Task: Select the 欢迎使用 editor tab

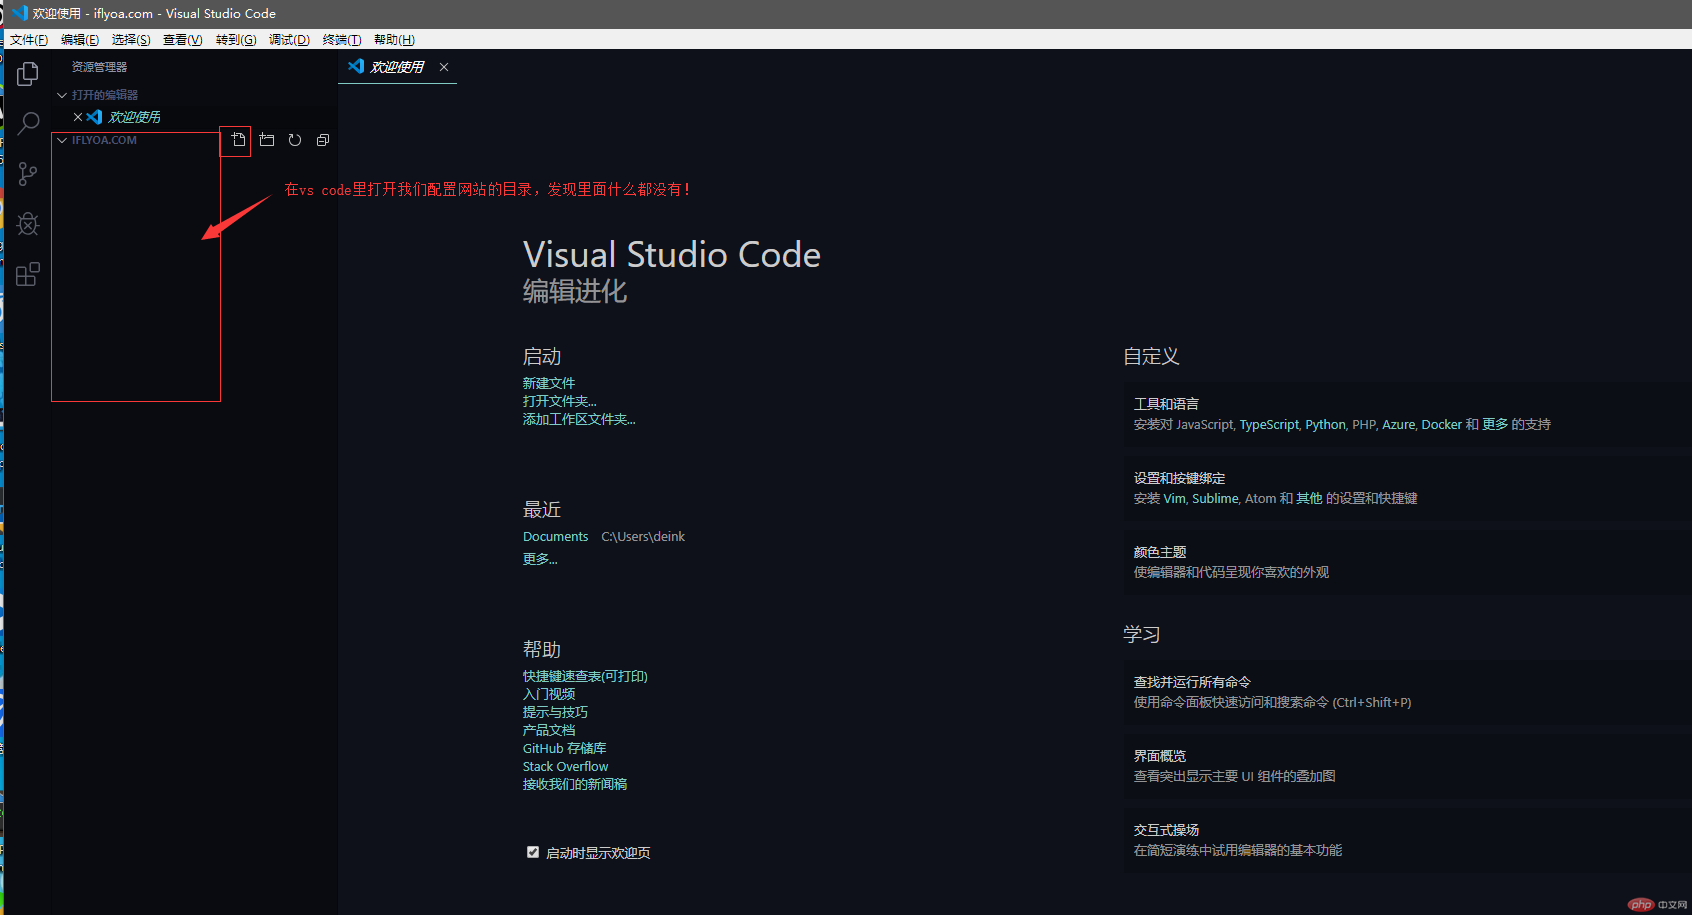Action: [x=397, y=67]
